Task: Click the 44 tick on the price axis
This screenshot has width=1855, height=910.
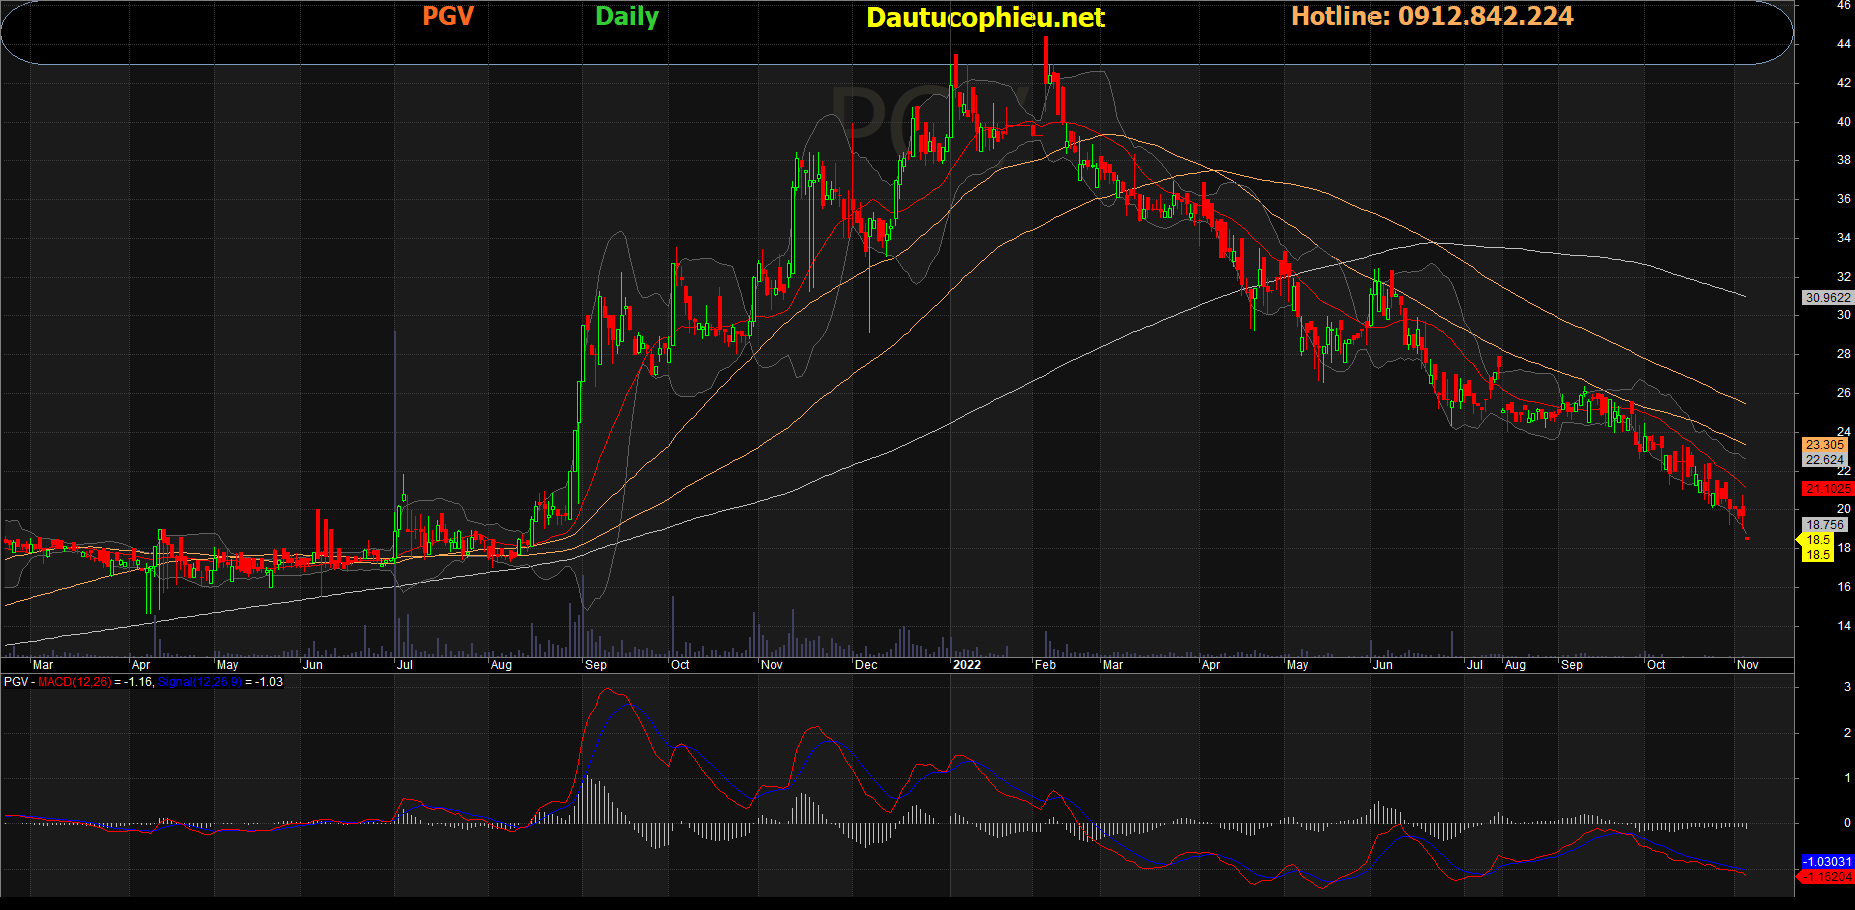Action: pos(1843,44)
